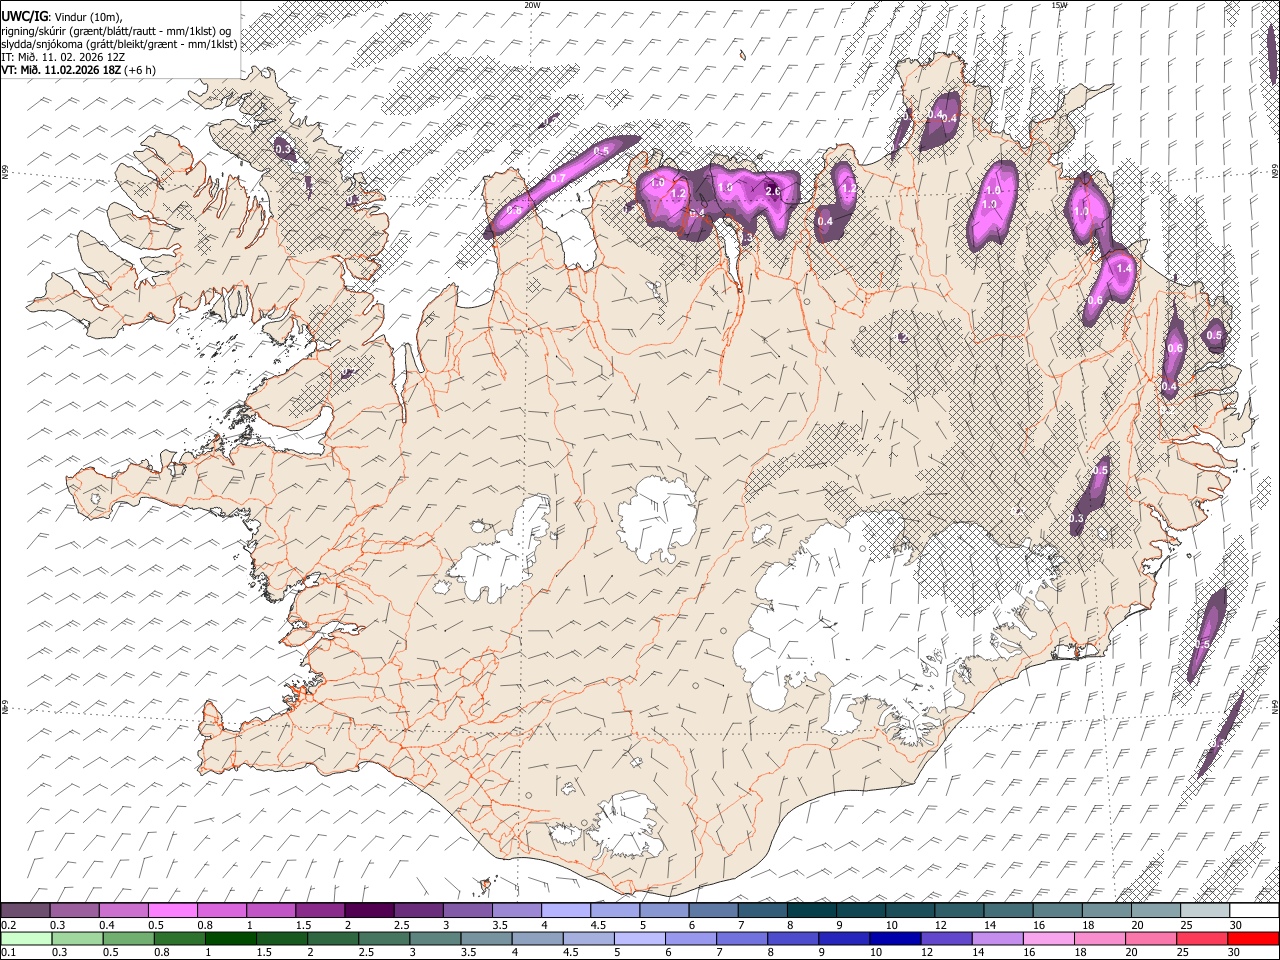This screenshot has width=1280, height=960.
Task: Click the pink 16–18 rain legend swatch
Action: [1047, 939]
